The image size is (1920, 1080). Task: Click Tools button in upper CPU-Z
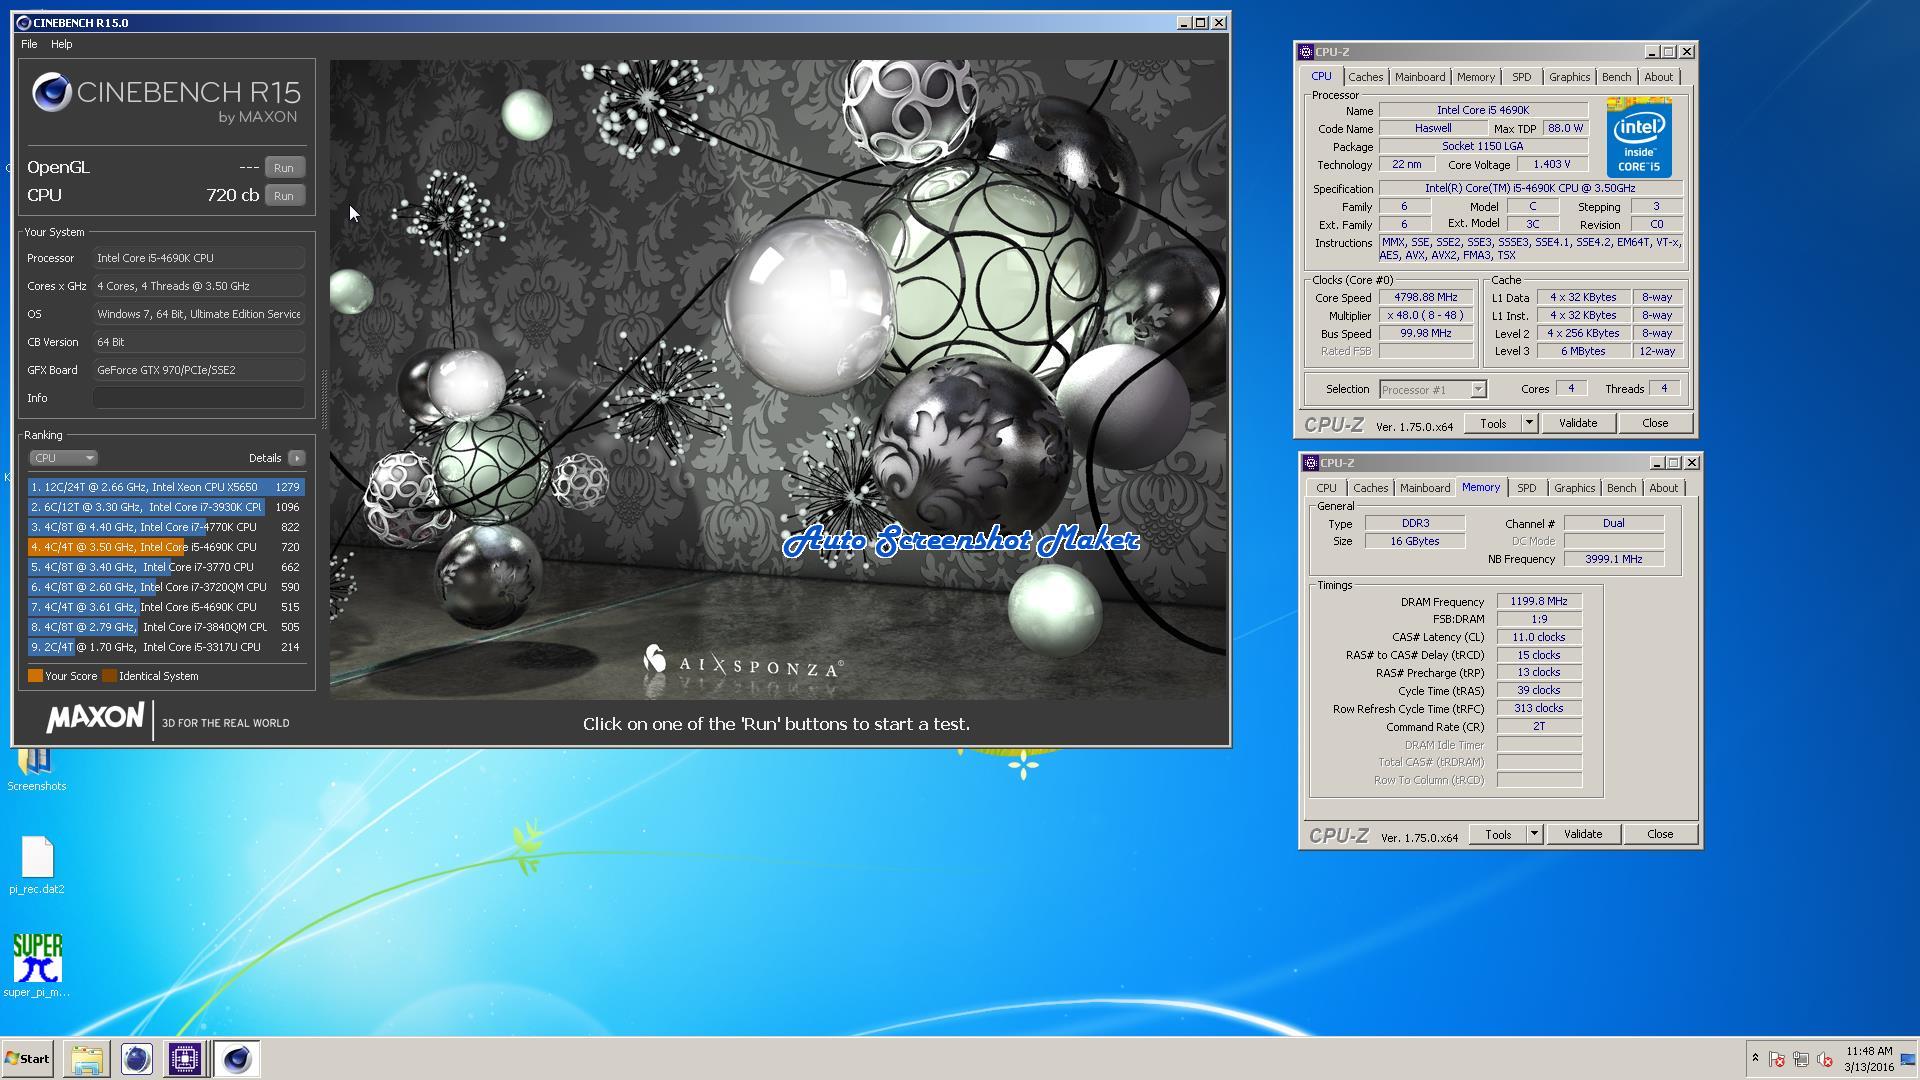pyautogui.click(x=1493, y=424)
